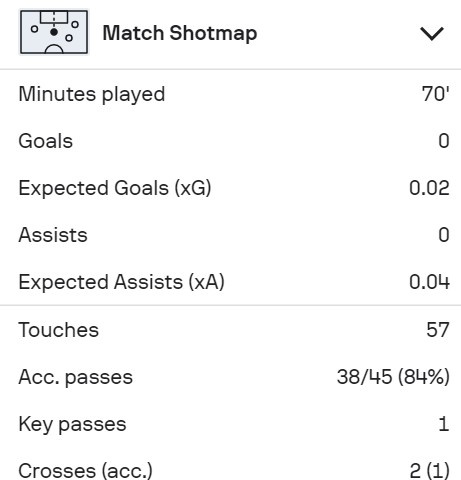
Task: Select the Key passes label
Action: 73,424
